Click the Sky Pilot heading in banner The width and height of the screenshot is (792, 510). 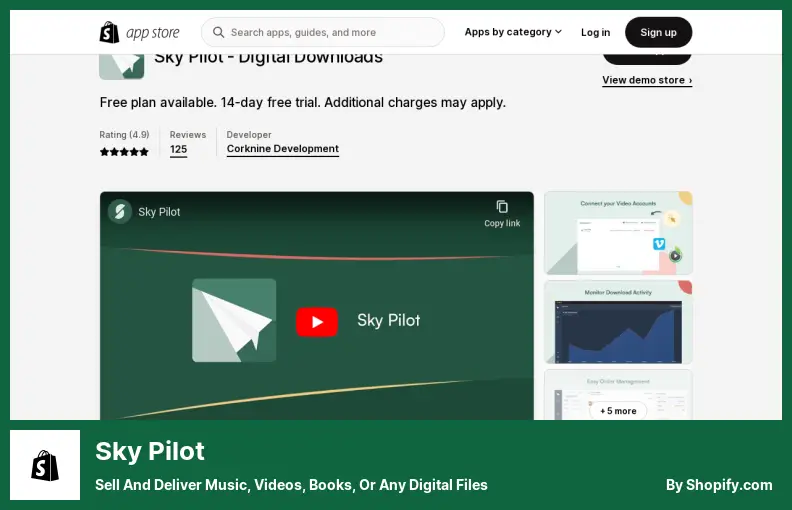[150, 451]
